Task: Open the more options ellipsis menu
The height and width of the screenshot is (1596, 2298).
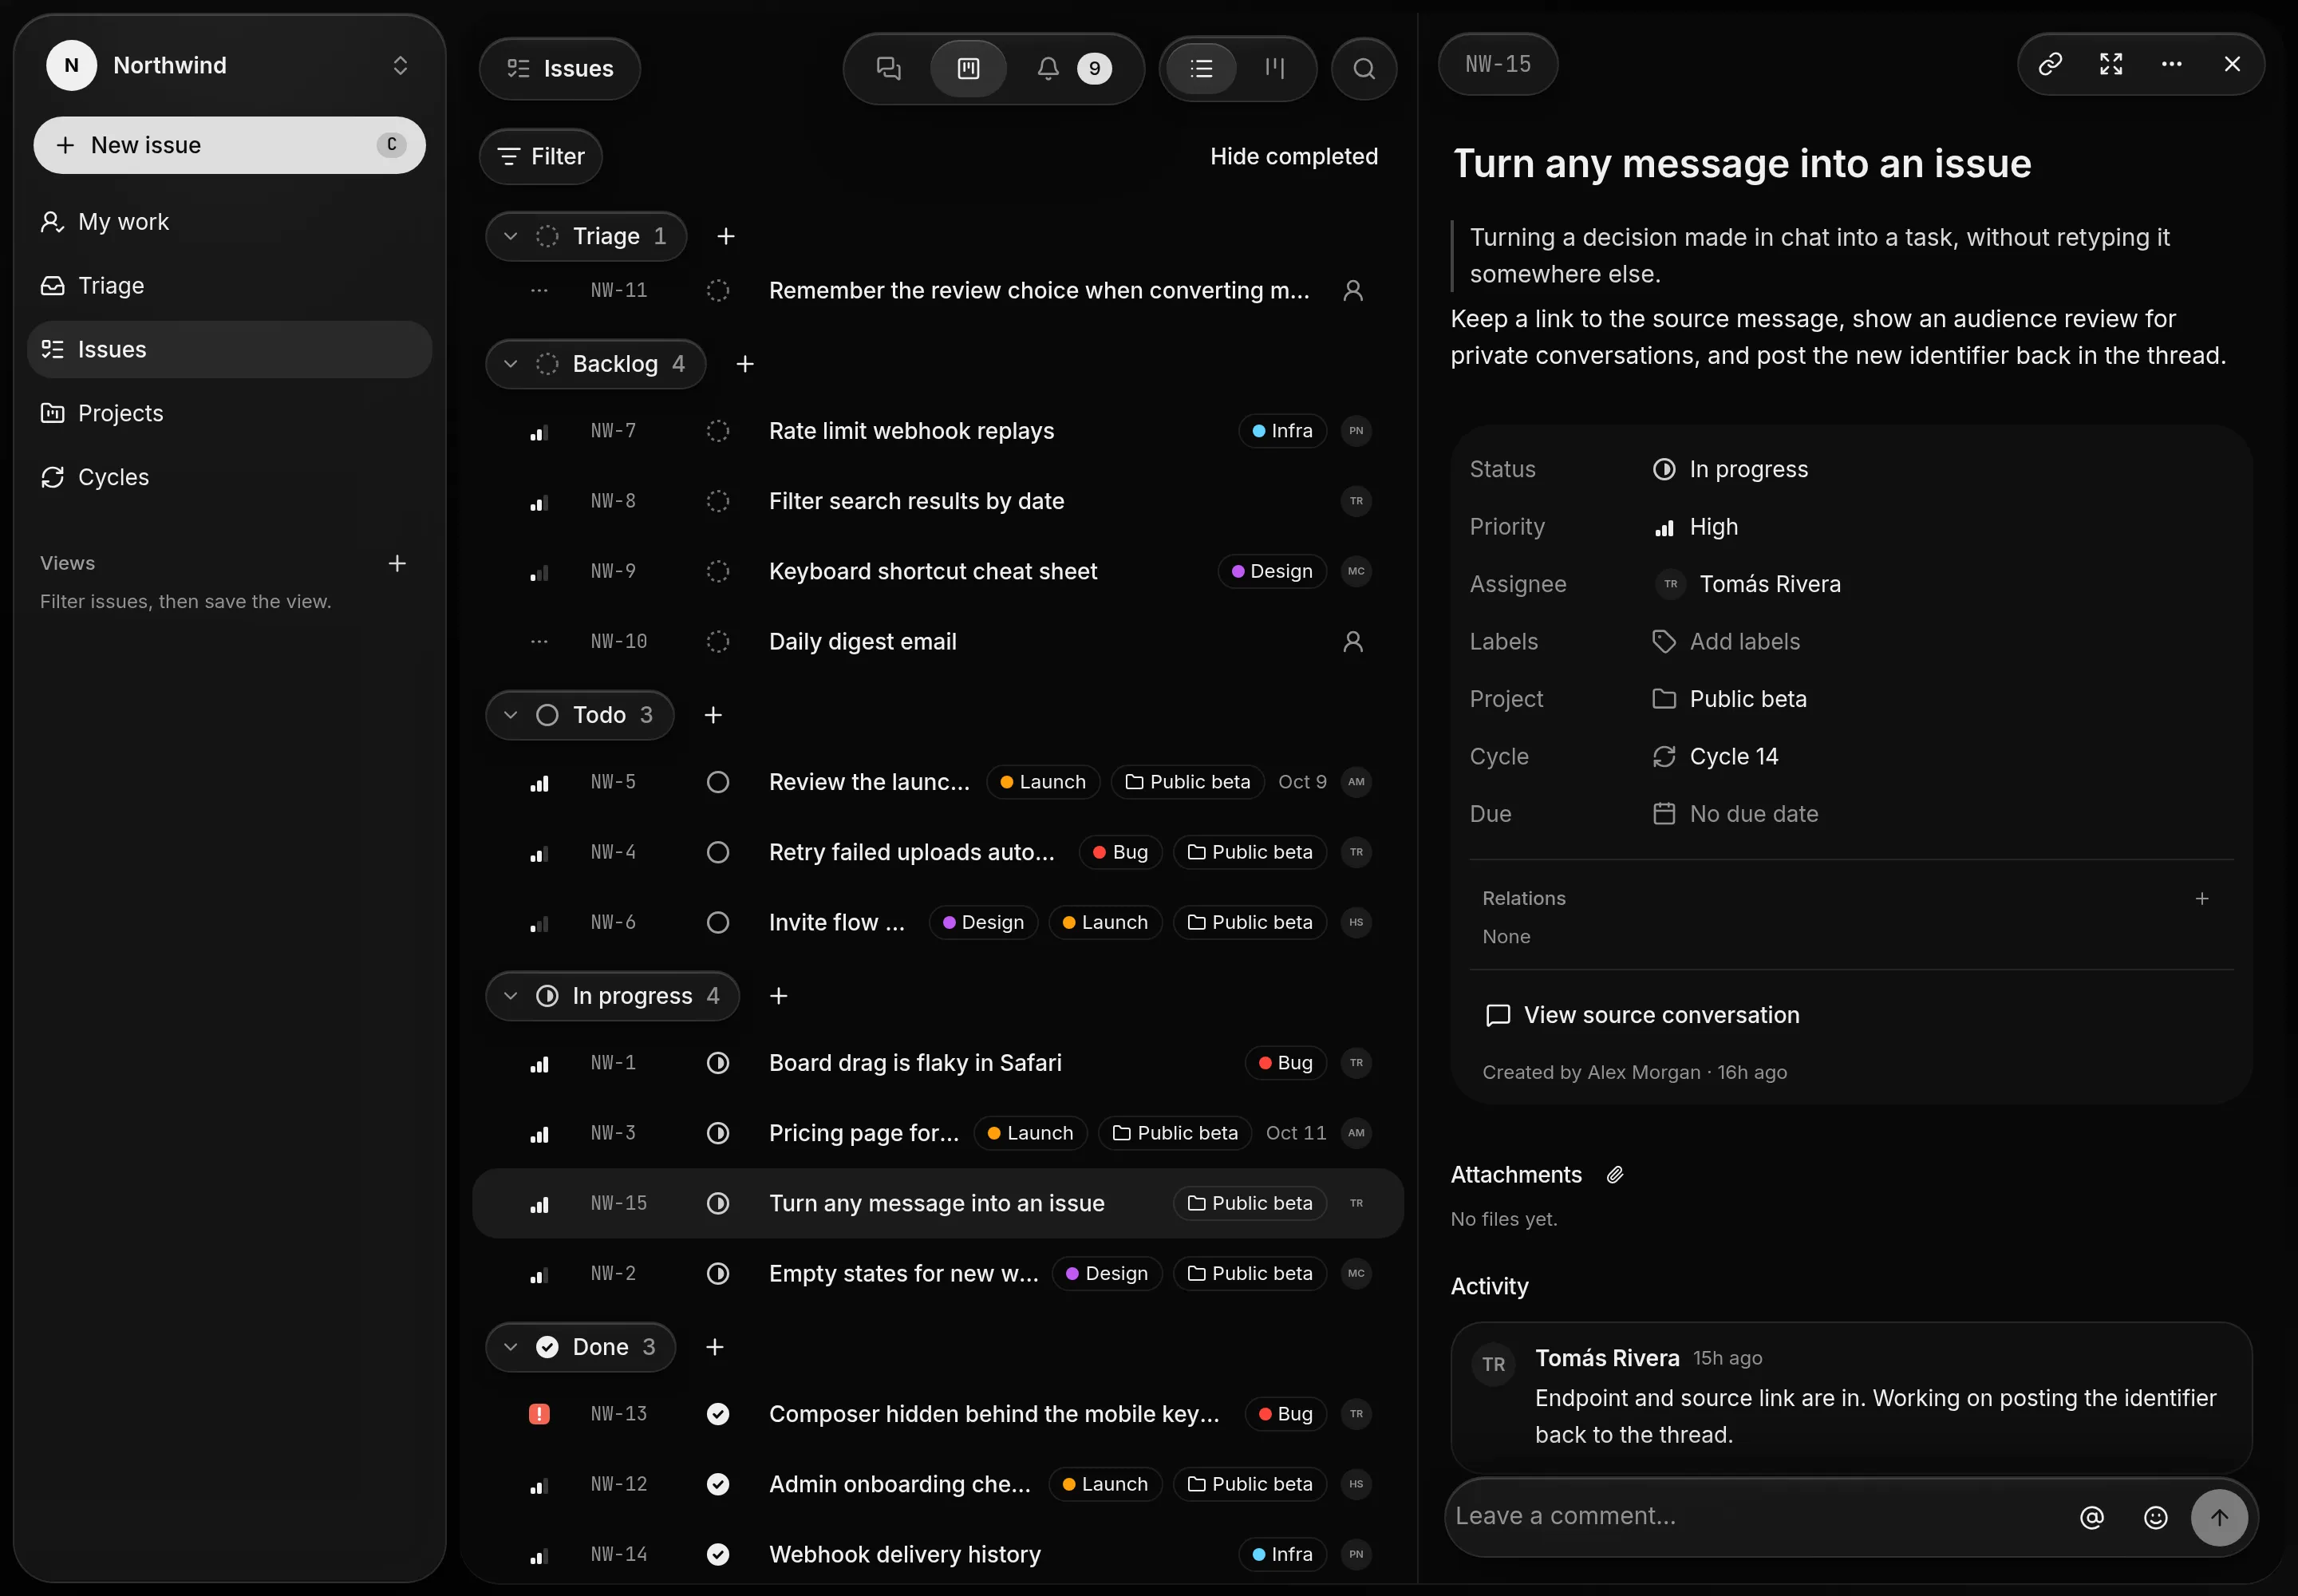Action: (2172, 64)
